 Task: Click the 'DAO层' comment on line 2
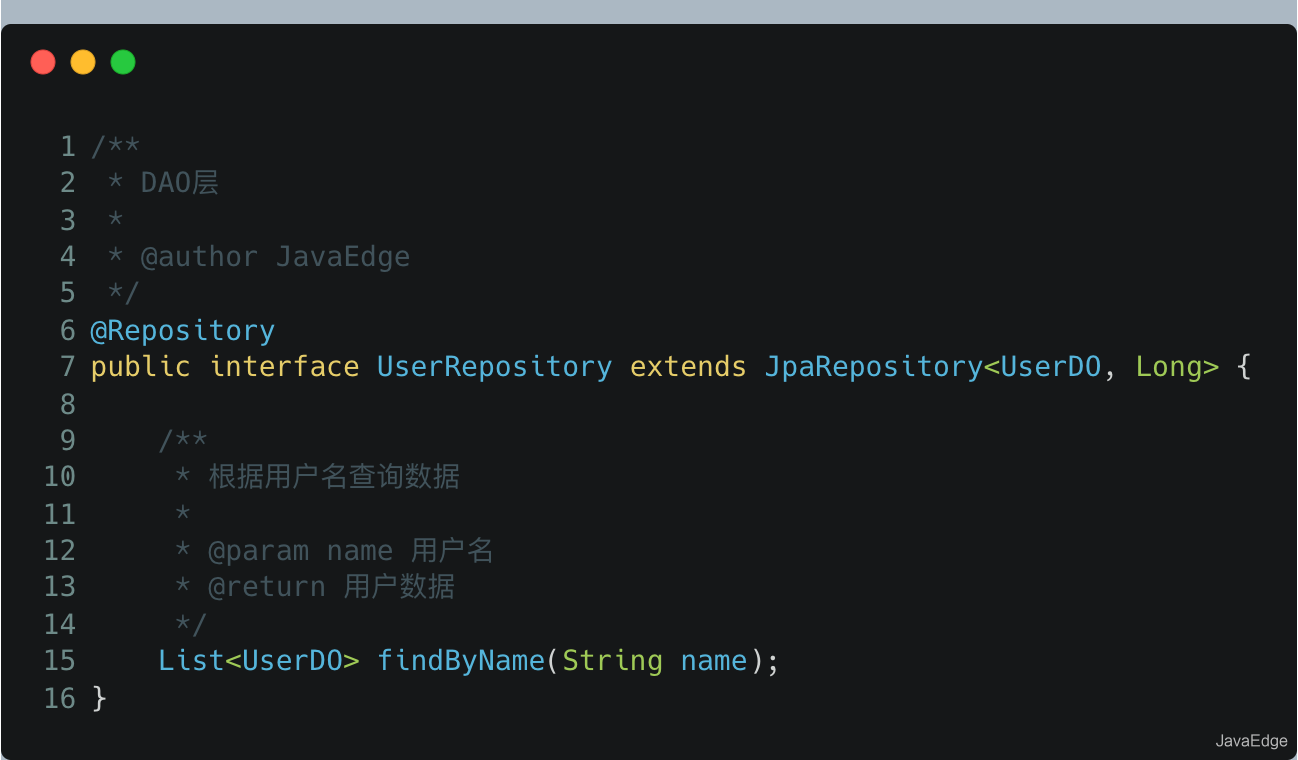180,183
